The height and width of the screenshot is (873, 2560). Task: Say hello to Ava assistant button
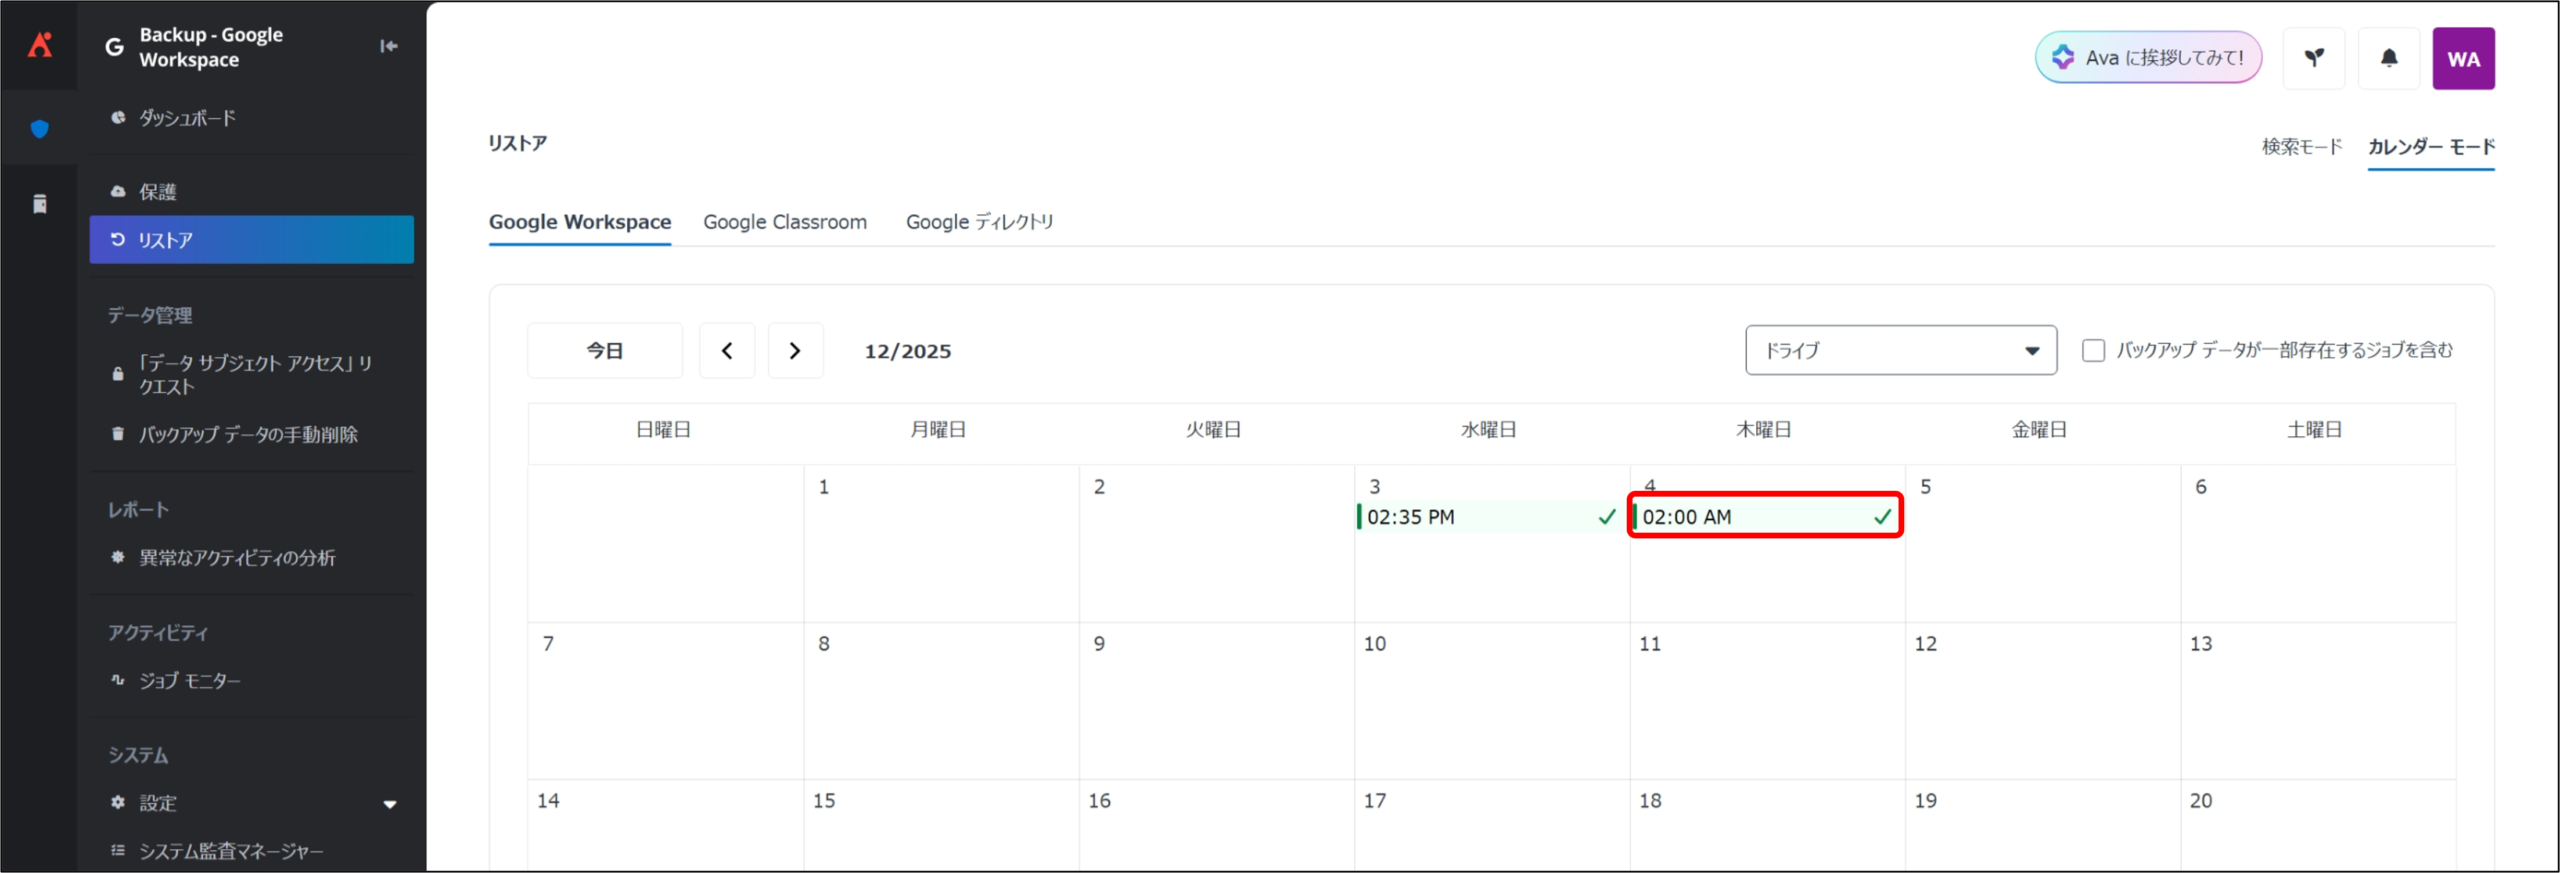2148,58
